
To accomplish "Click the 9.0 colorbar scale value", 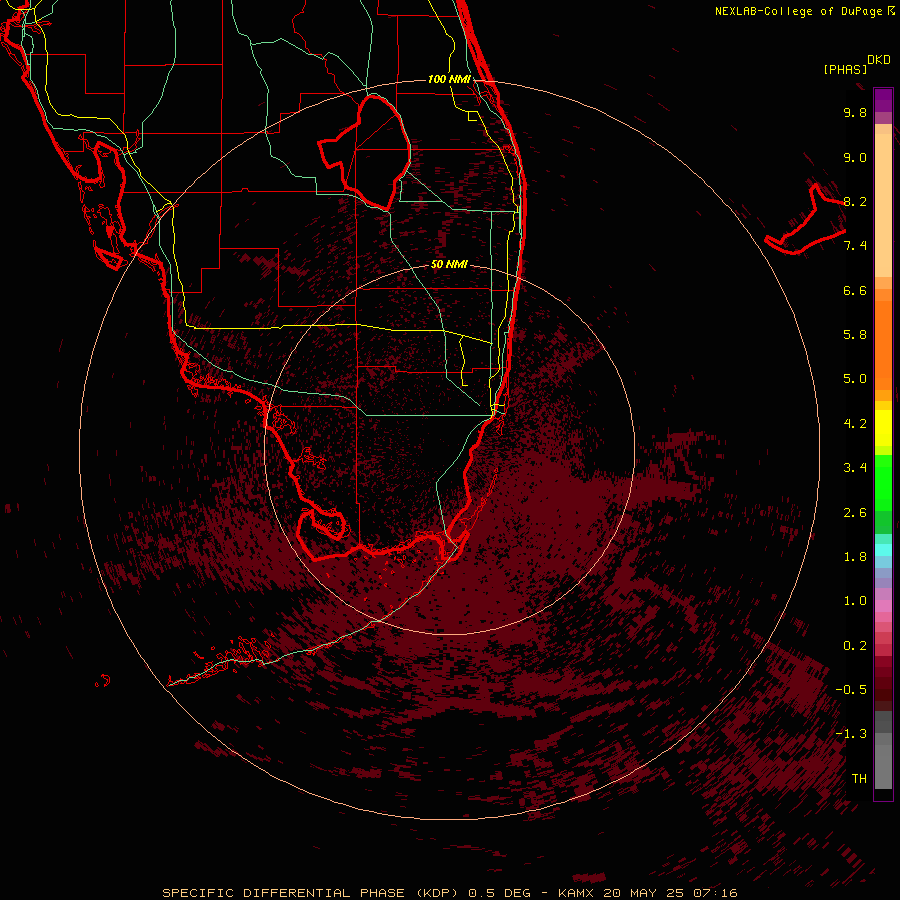I will click(855, 157).
